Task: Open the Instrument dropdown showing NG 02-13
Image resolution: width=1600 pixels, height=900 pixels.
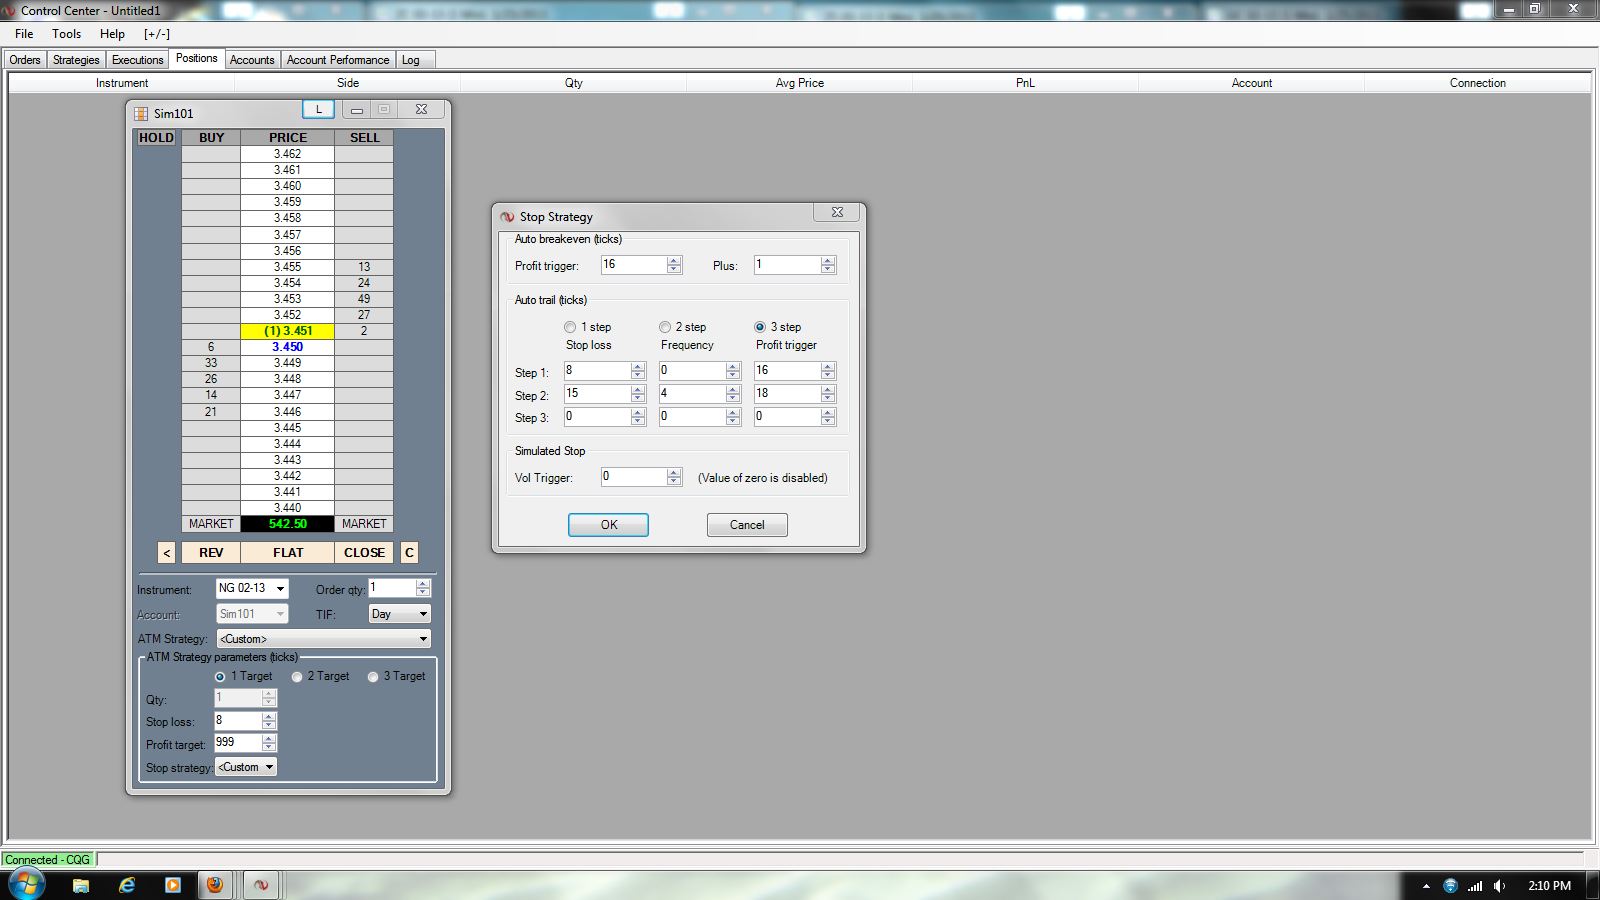Action: (x=252, y=588)
